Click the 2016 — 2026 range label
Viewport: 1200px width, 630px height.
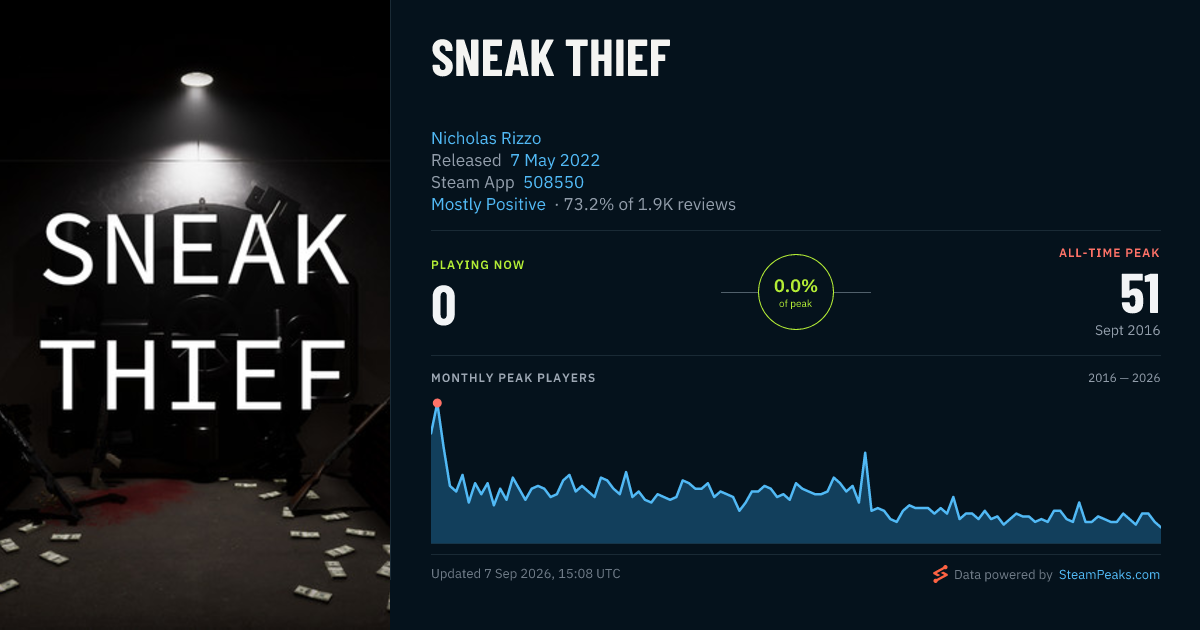[x=1124, y=378]
